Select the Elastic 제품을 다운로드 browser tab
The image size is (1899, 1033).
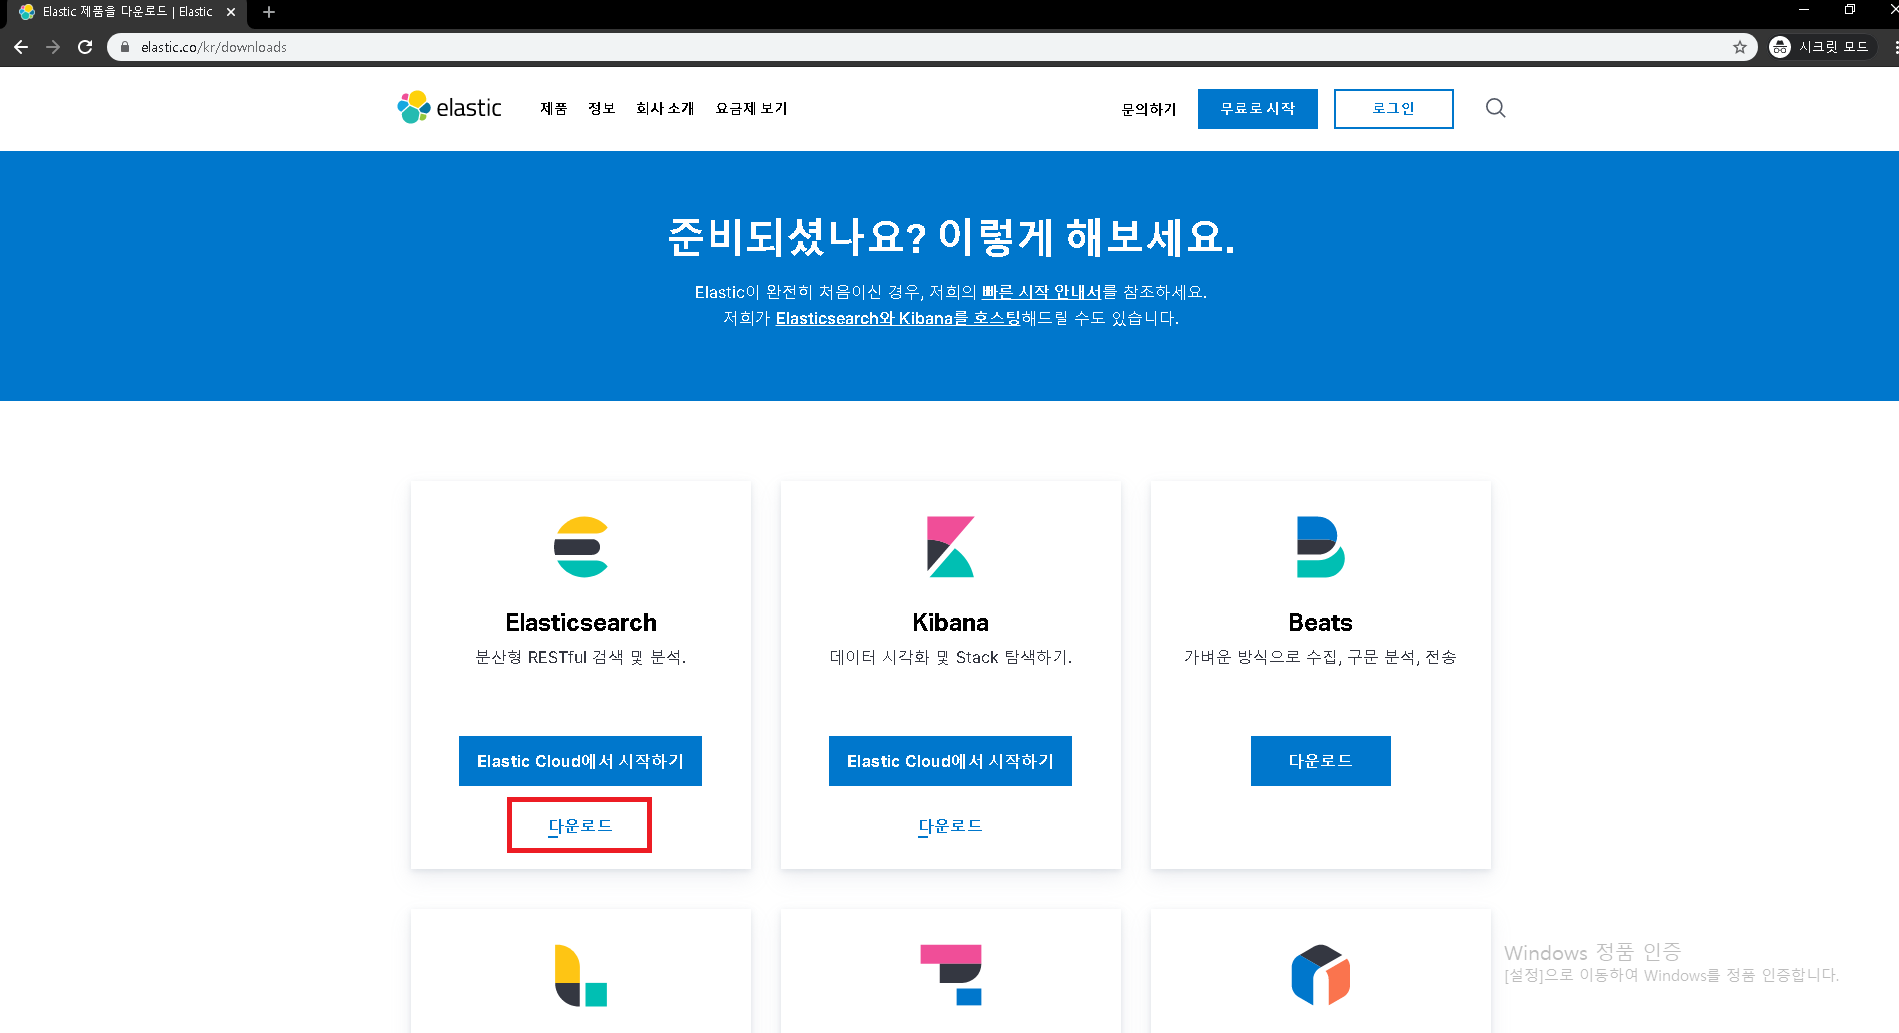pyautogui.click(x=127, y=12)
